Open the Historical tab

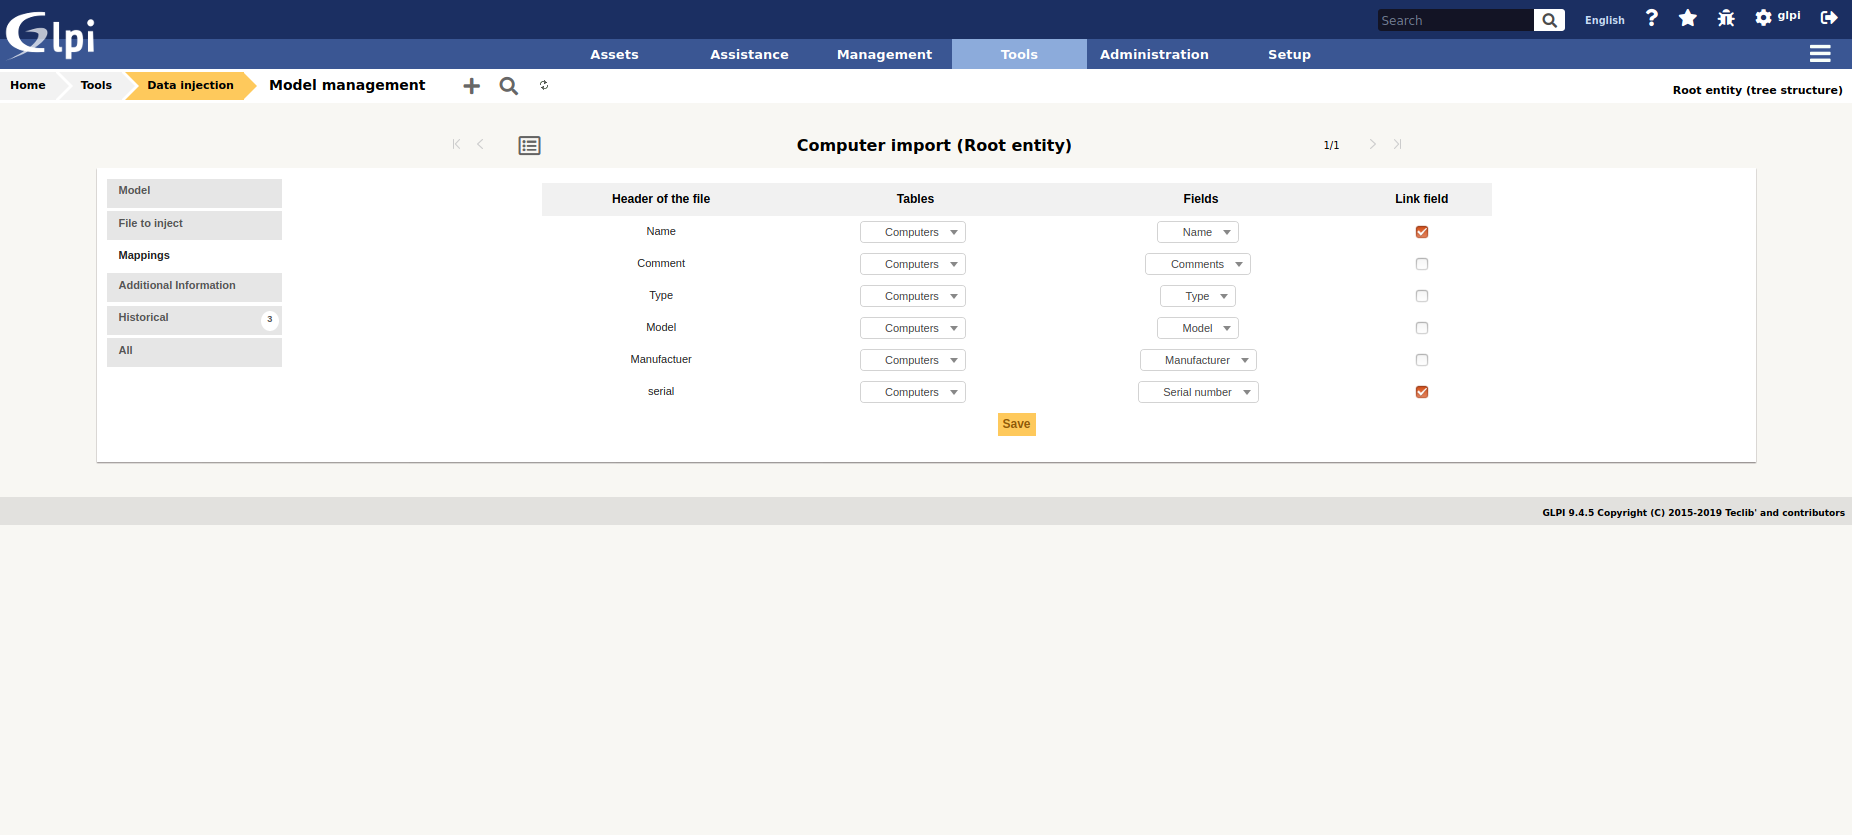194,318
